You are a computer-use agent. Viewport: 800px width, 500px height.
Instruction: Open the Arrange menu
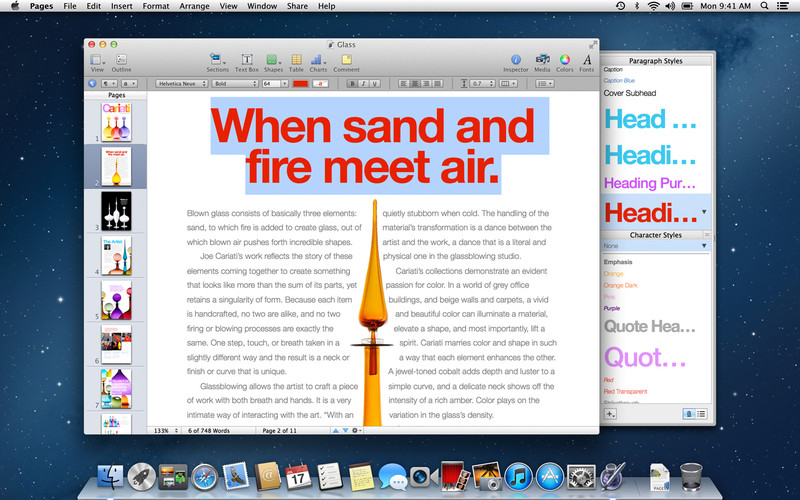pos(192,6)
